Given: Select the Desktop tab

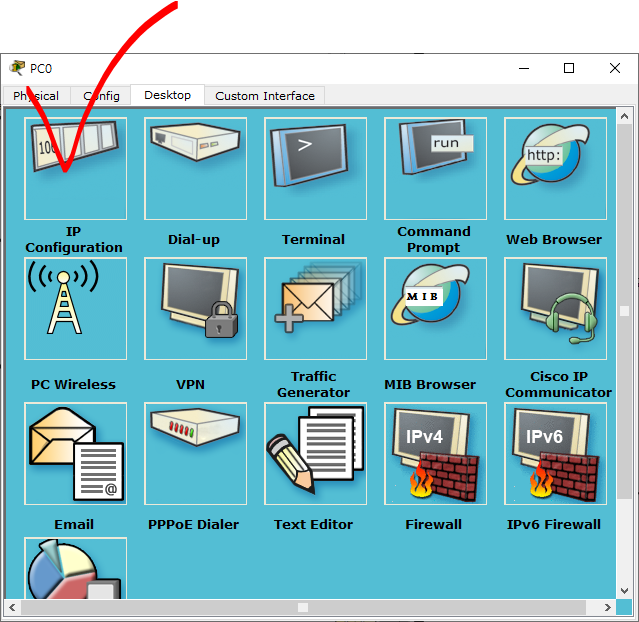Looking at the screenshot, I should pos(167,95).
